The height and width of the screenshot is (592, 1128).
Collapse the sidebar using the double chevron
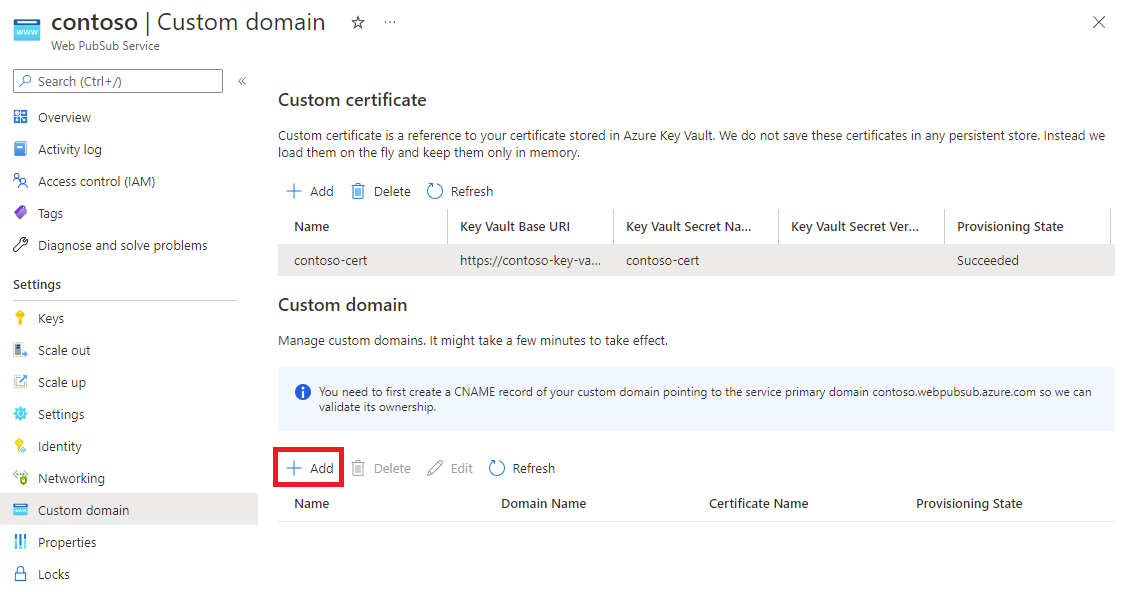(x=241, y=81)
